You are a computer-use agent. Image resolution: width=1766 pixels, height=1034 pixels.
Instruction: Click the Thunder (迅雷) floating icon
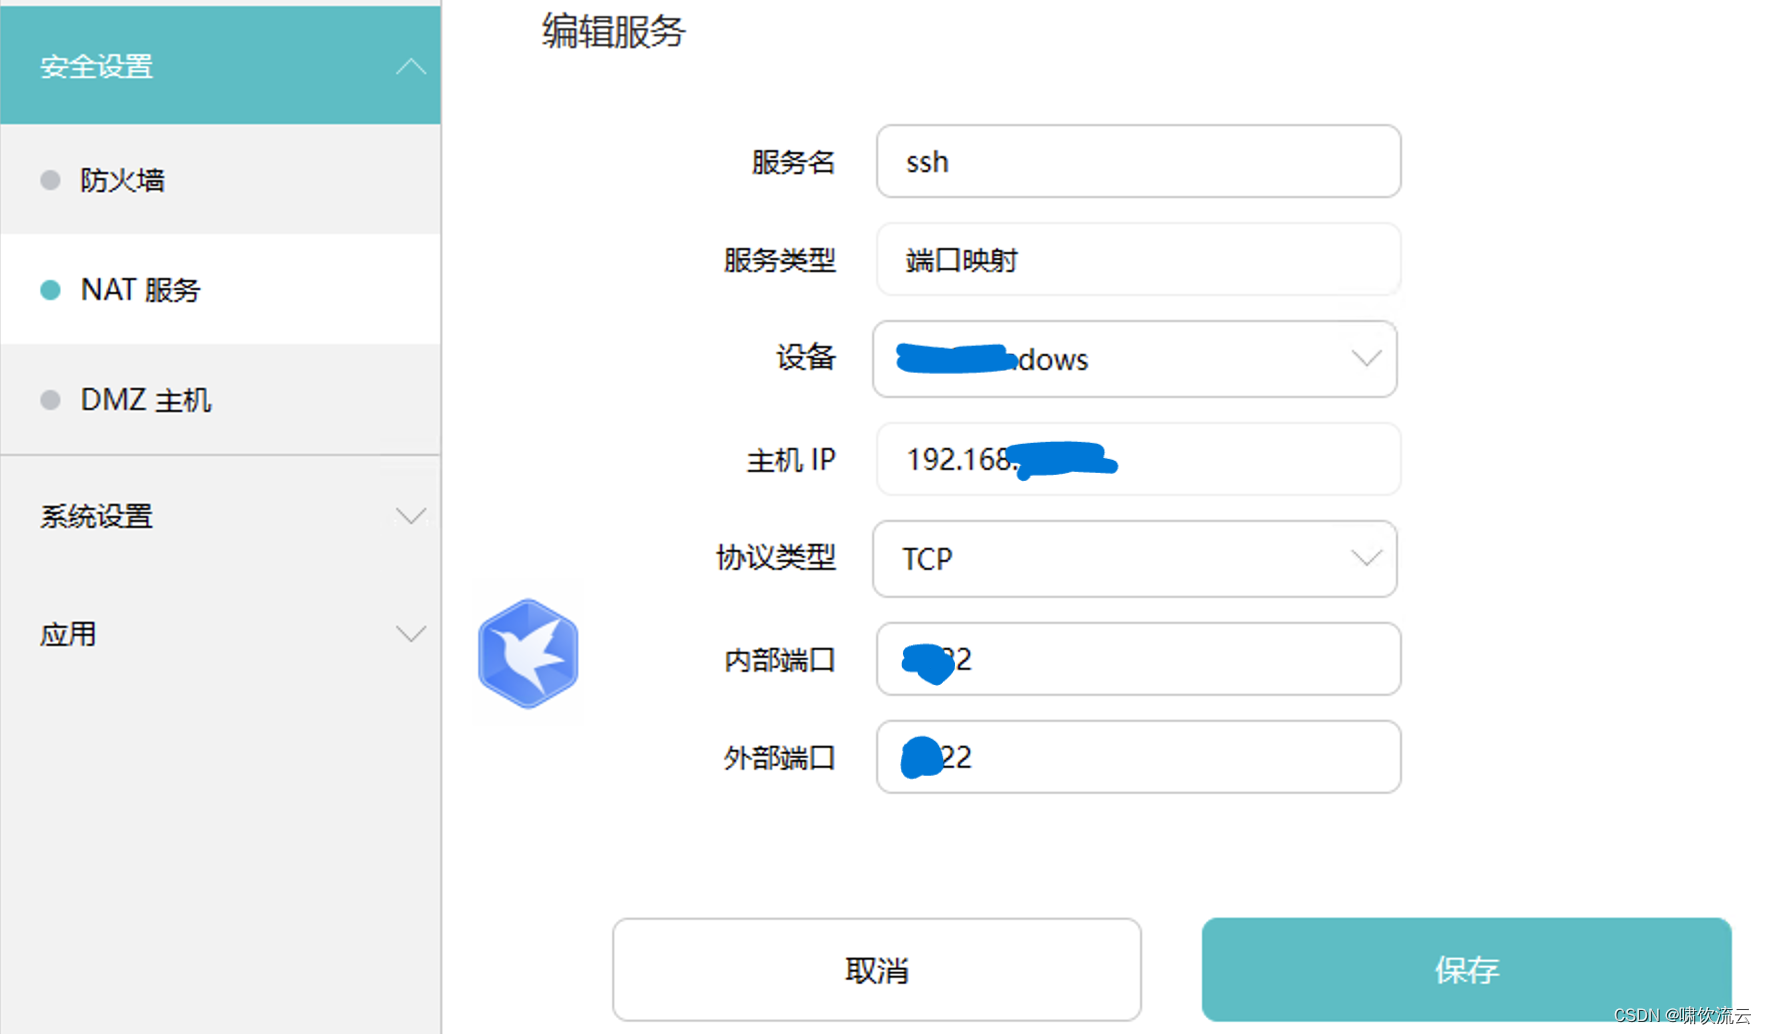(527, 653)
